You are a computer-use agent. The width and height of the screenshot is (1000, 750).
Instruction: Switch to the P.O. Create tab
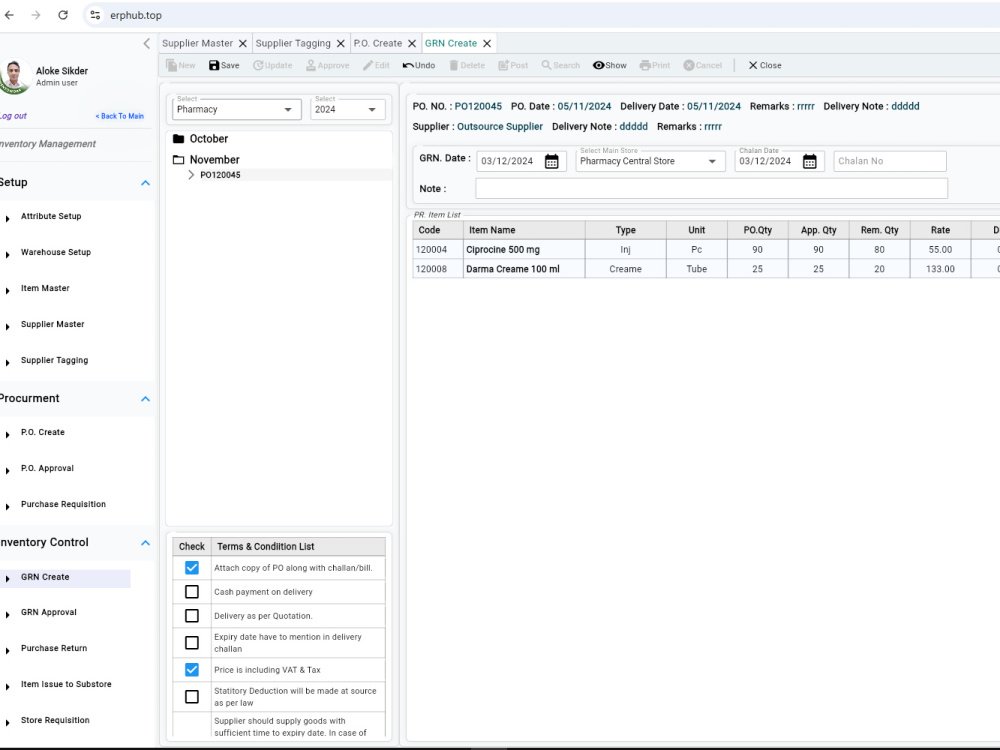click(378, 43)
